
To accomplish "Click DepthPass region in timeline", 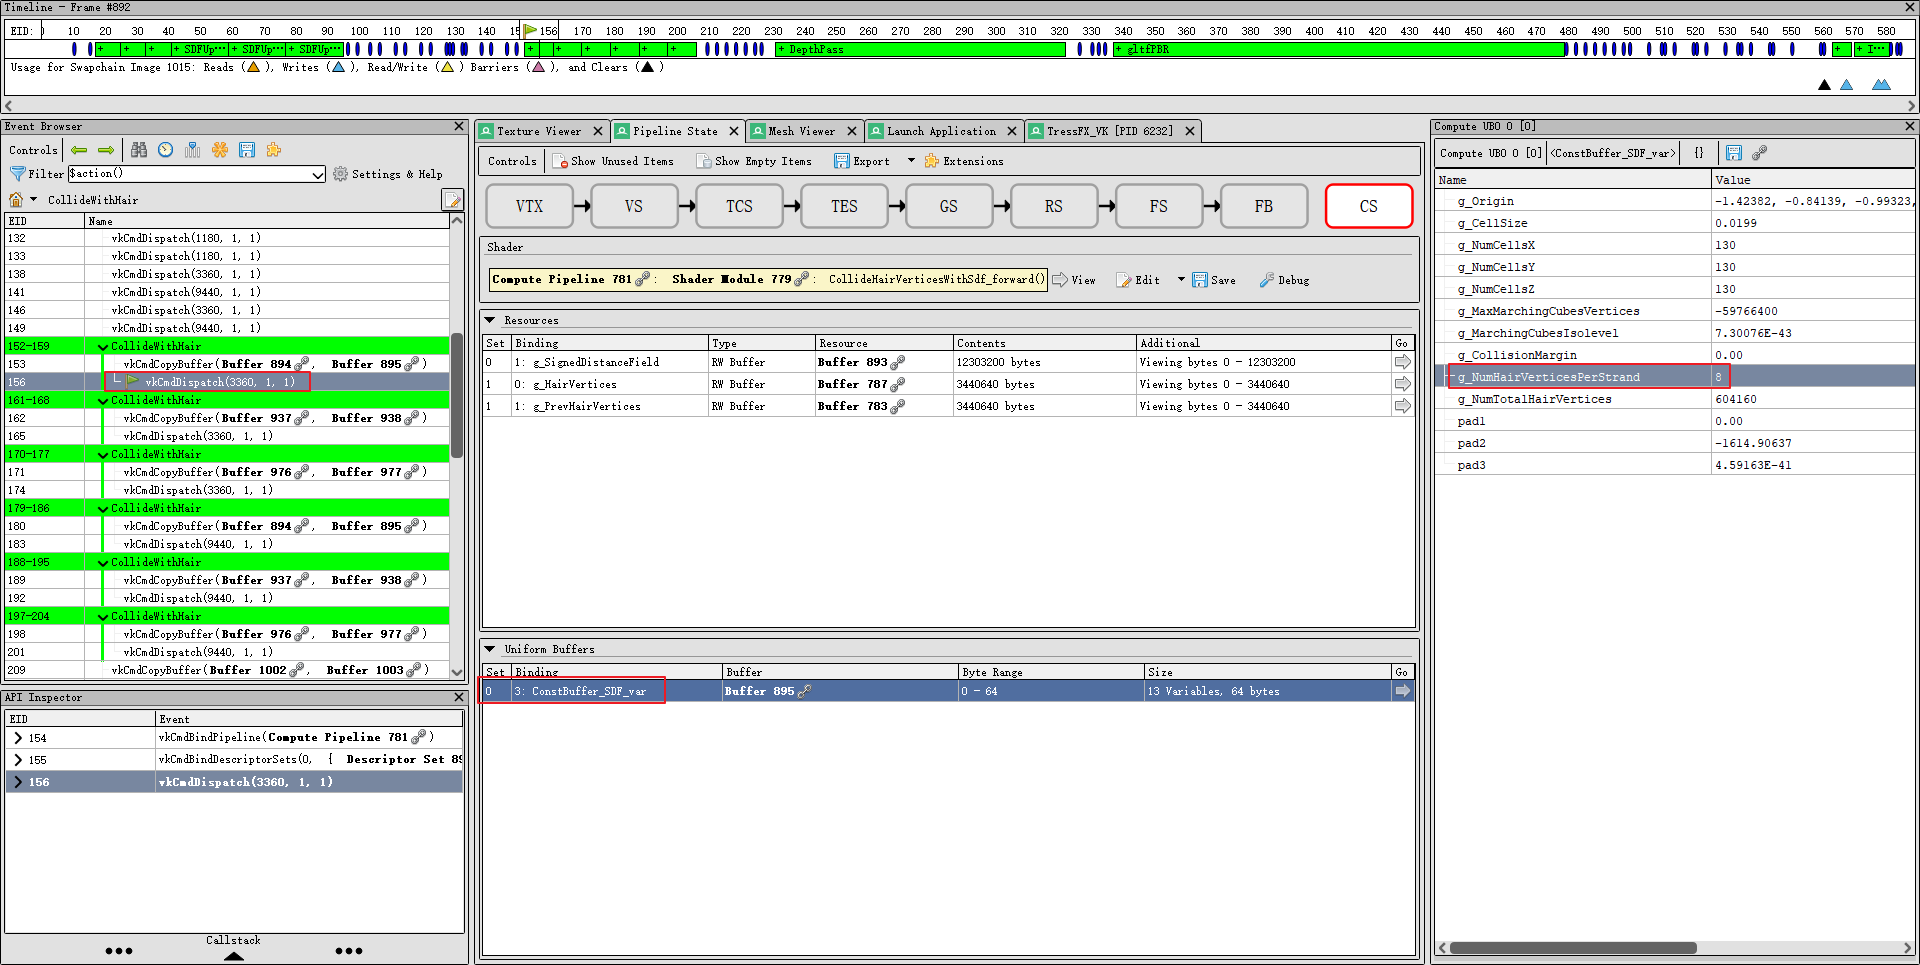I will 920,49.
